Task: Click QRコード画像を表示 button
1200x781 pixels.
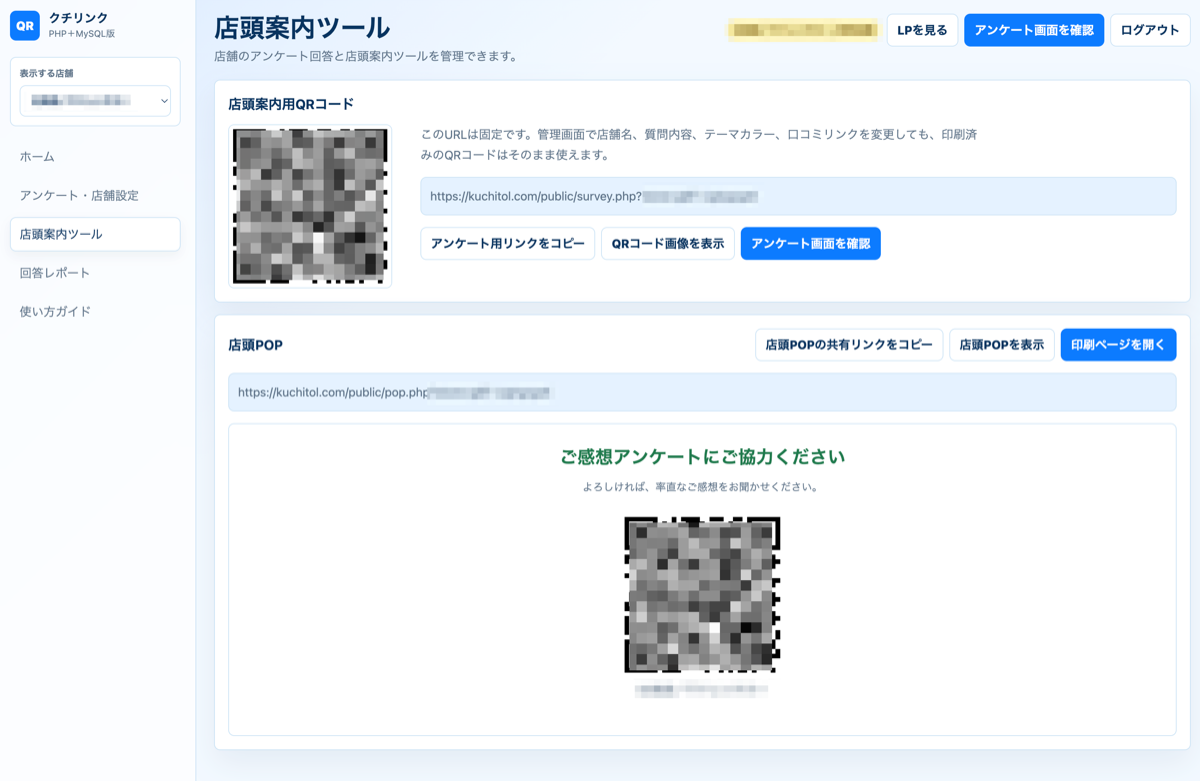Action: pyautogui.click(x=668, y=244)
